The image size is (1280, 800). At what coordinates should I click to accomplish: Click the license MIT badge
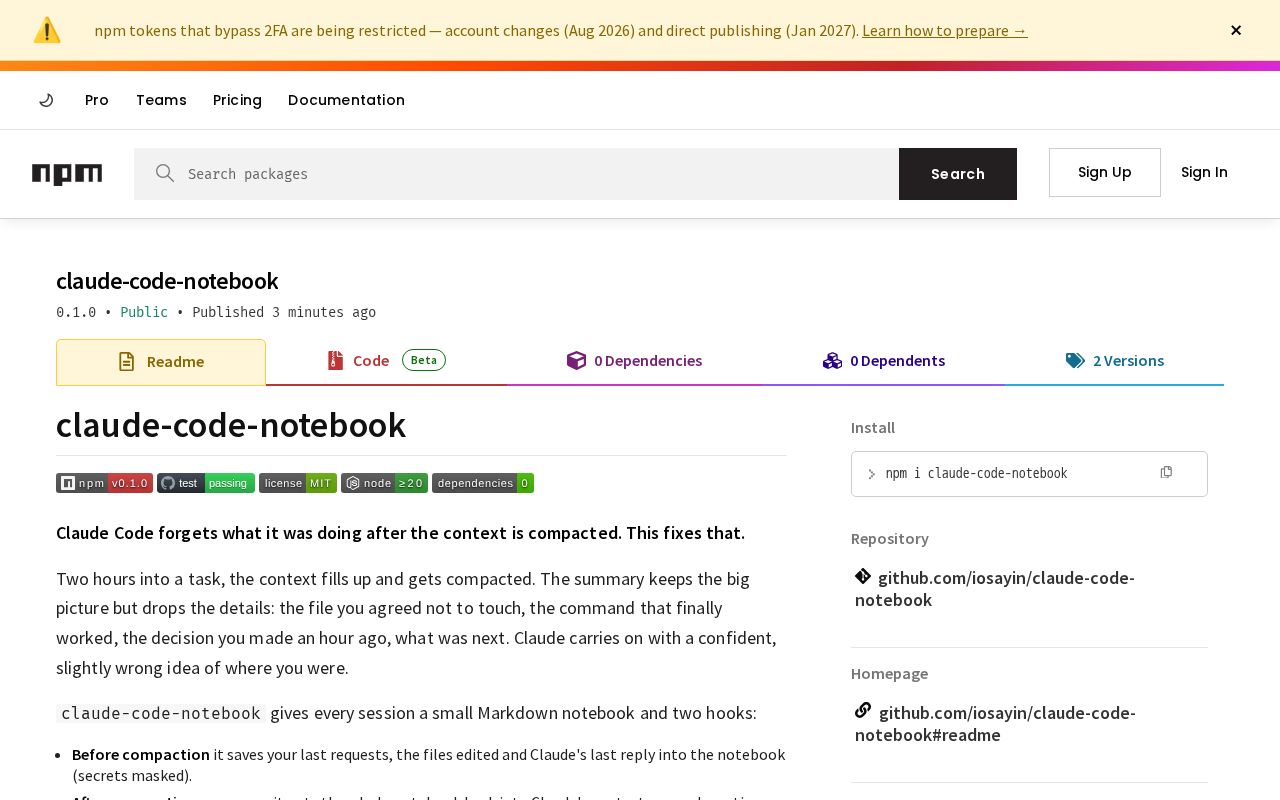[x=298, y=483]
